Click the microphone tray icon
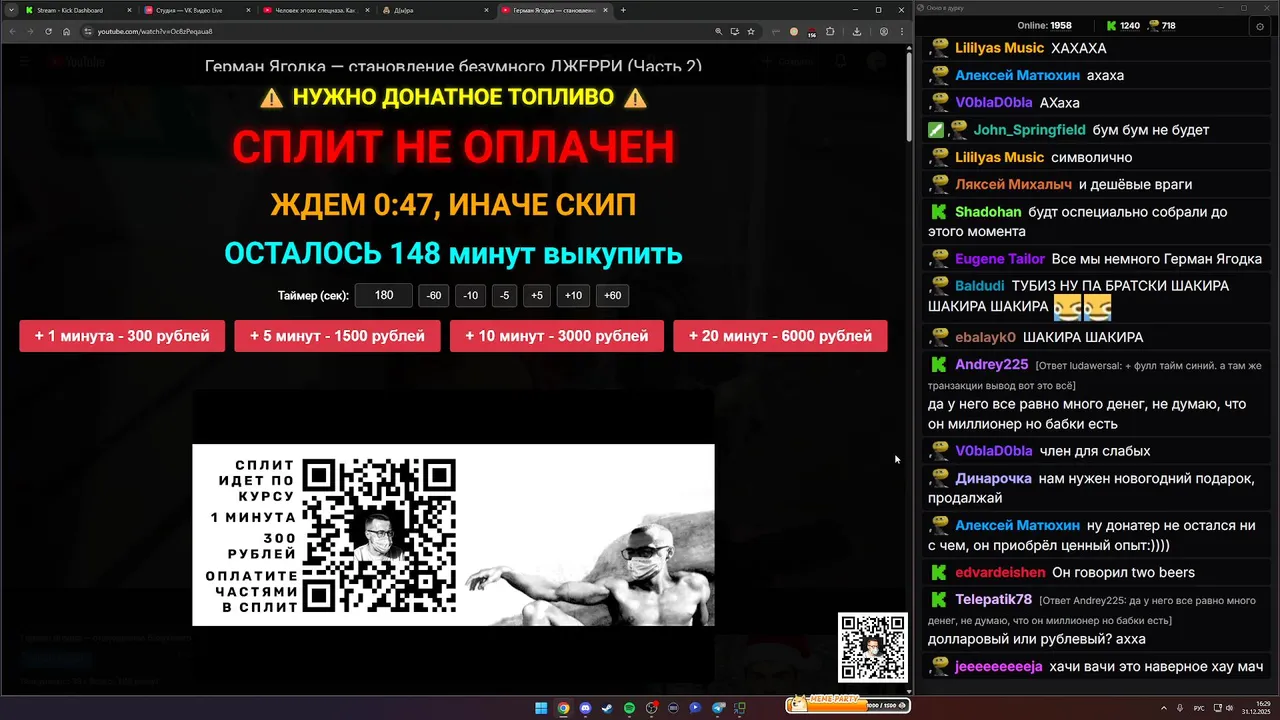Screen dimensions: 1280x720 pos(1181,708)
